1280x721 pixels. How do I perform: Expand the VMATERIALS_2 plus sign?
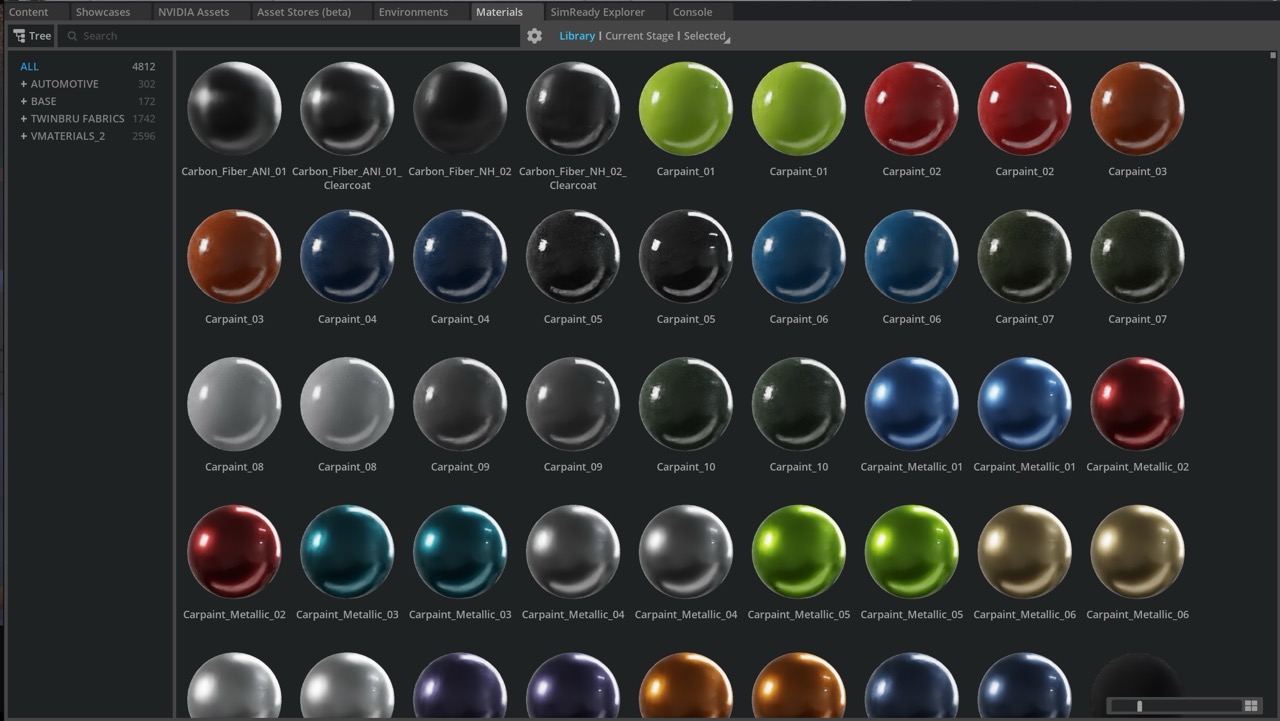[24, 136]
